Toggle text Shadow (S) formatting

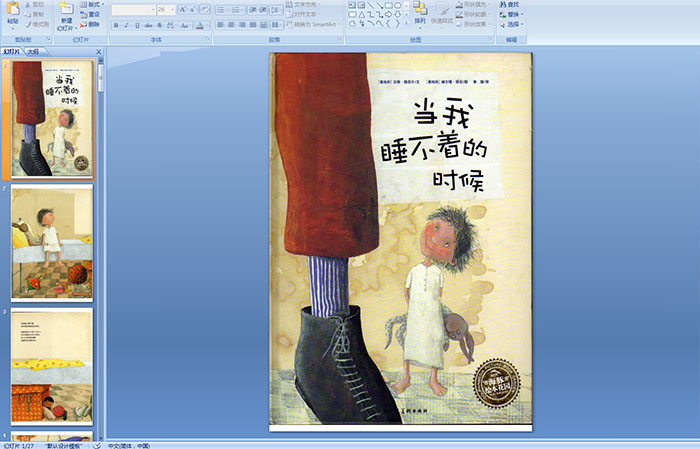[x=159, y=25]
